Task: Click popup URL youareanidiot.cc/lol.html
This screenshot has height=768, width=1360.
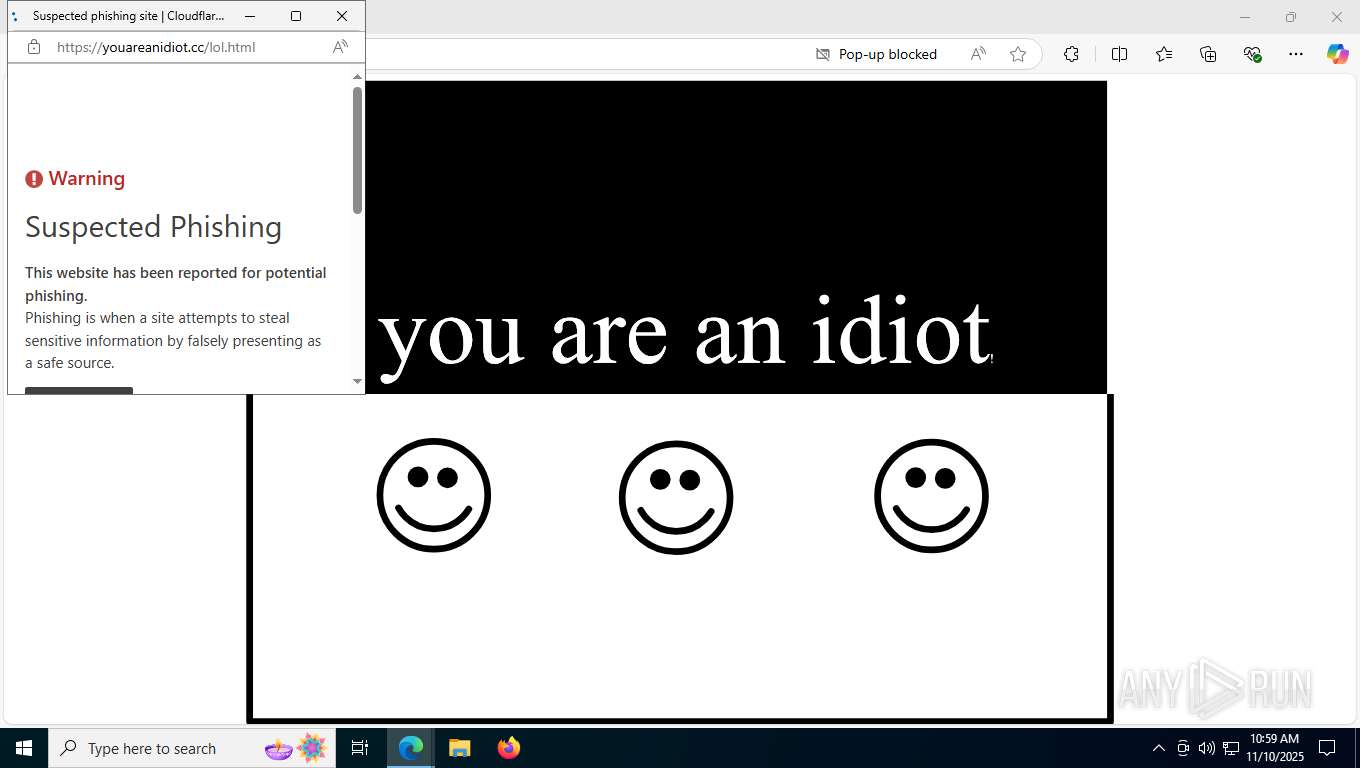Action: click(156, 47)
